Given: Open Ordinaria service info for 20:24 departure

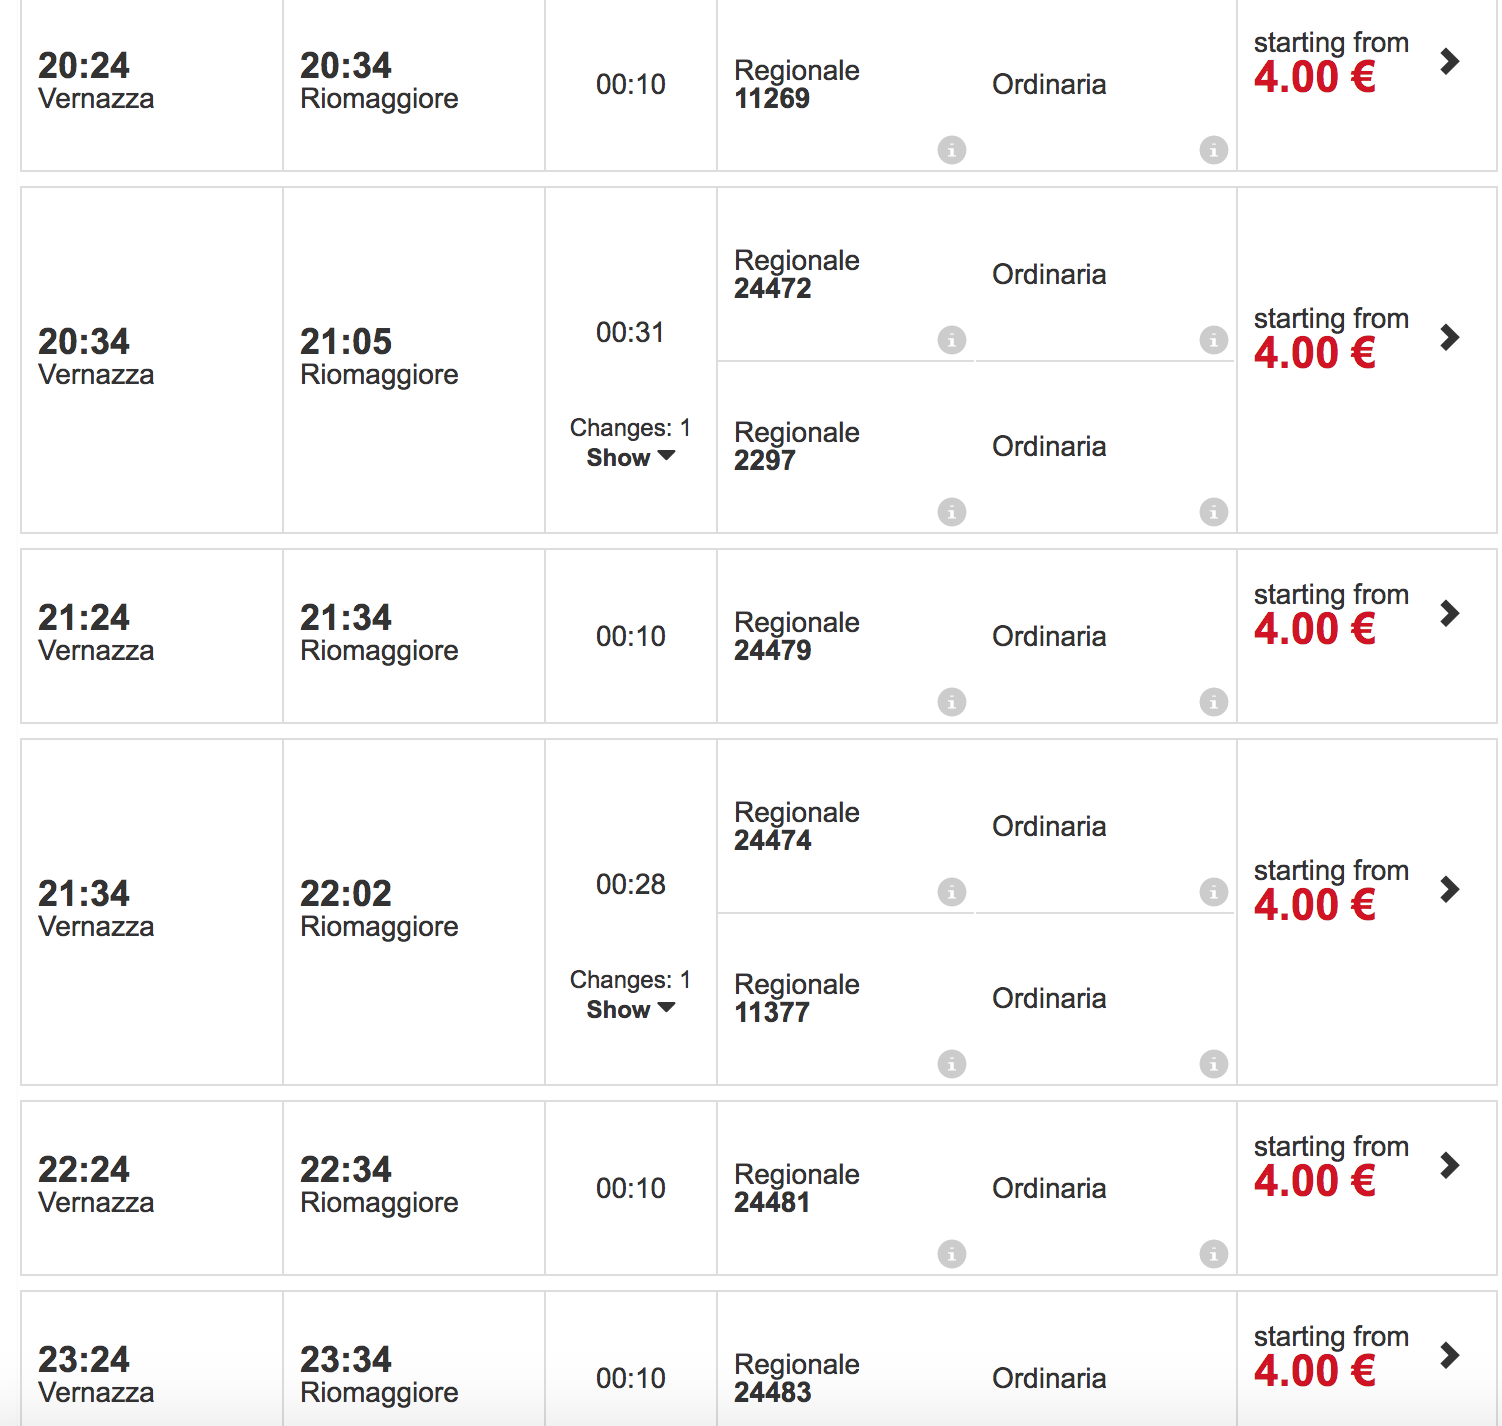Looking at the screenshot, I should 1214,150.
